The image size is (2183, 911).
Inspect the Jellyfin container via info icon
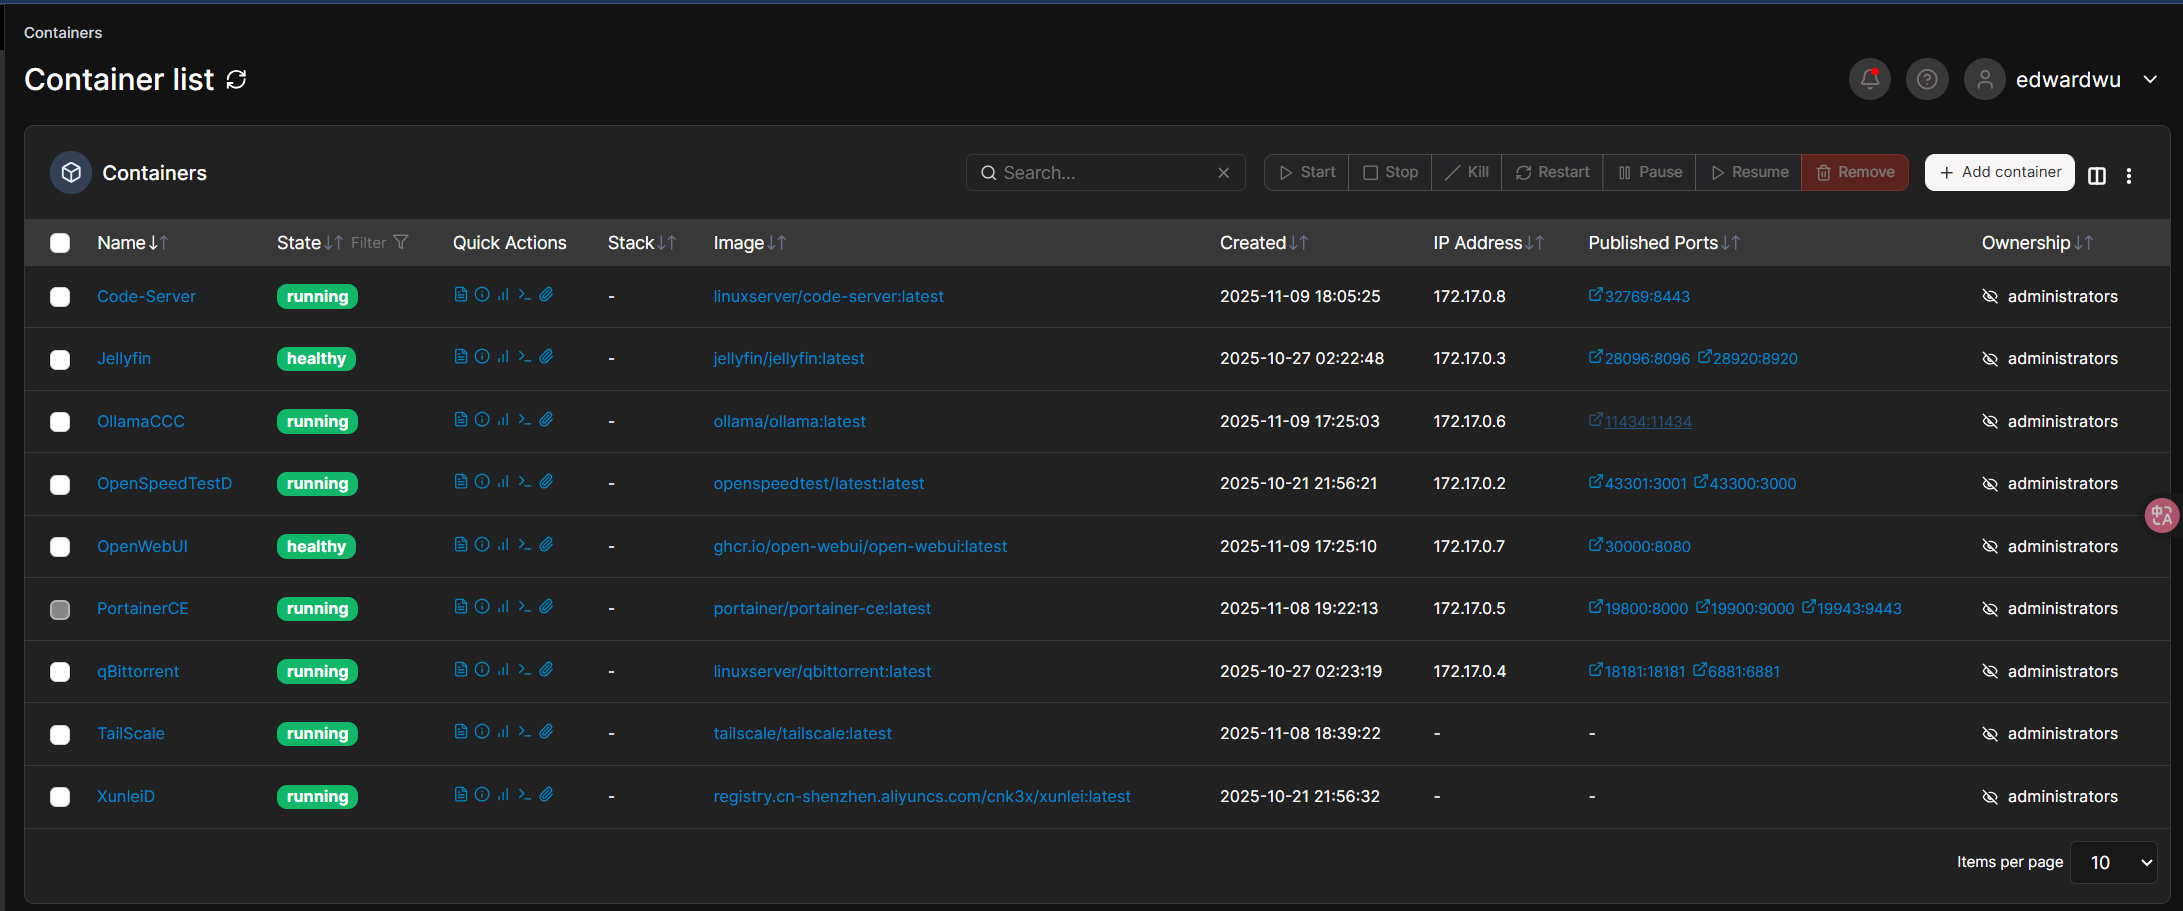[482, 357]
